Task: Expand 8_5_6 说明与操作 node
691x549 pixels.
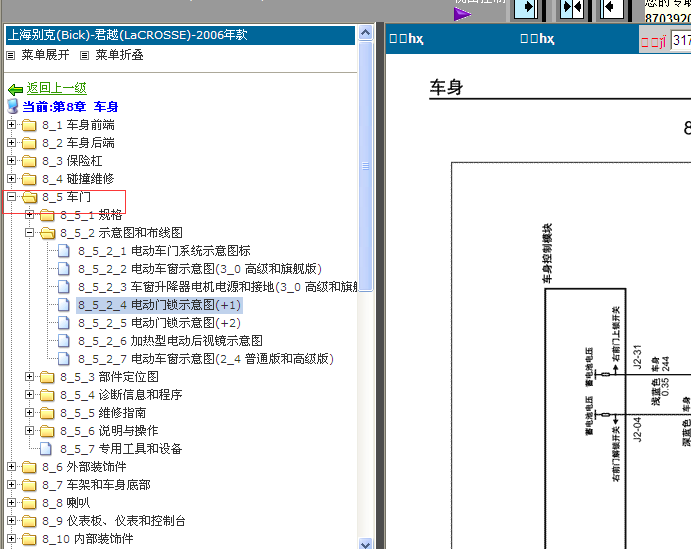Action: (30, 430)
